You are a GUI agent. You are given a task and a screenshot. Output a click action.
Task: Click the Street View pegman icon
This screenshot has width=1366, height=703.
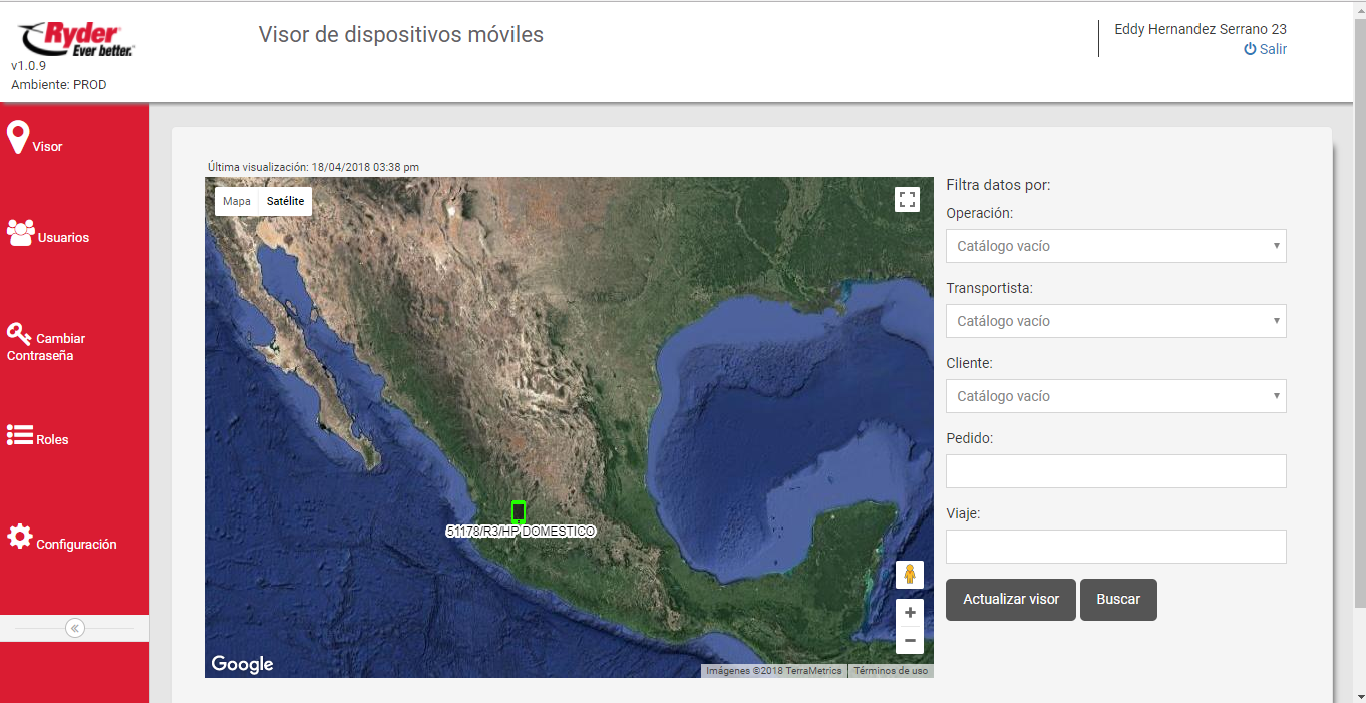909,575
